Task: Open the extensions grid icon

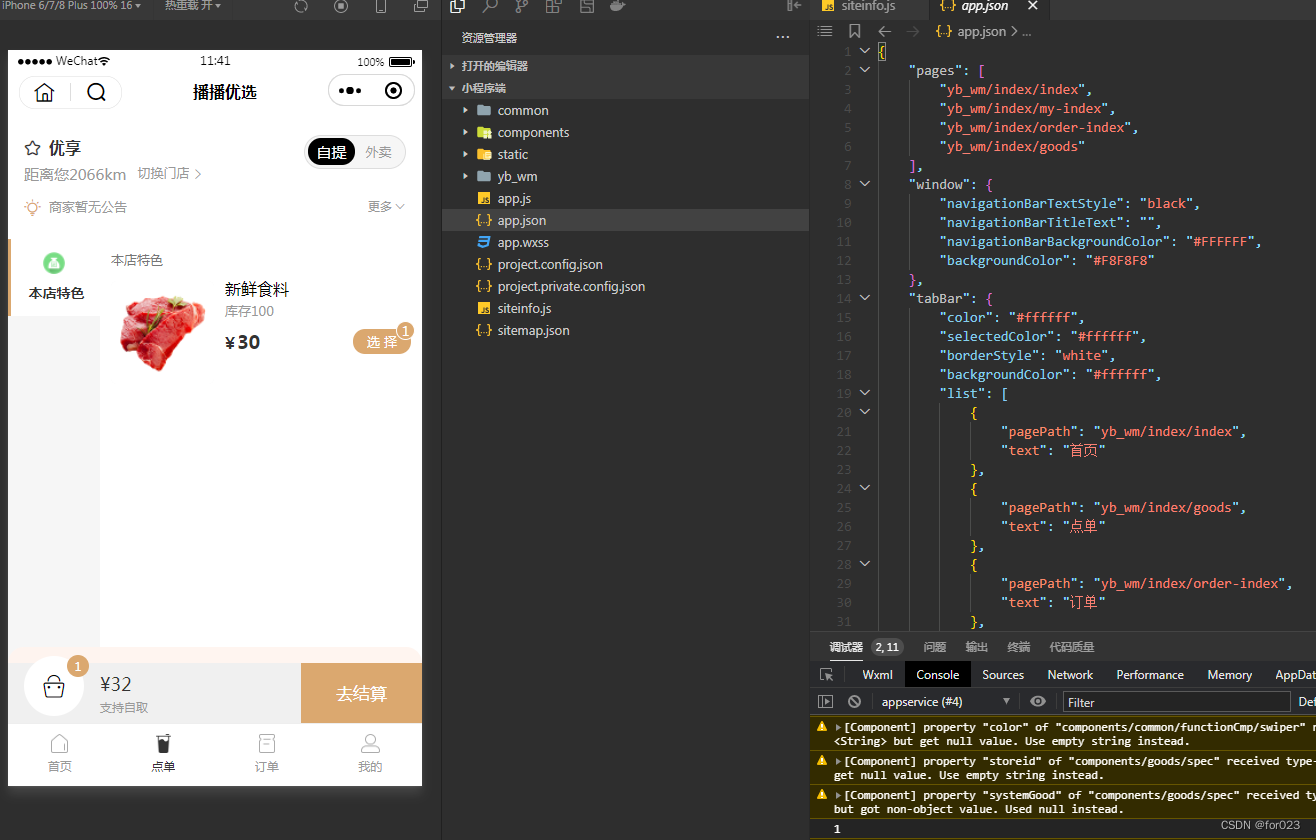Action: (x=554, y=6)
